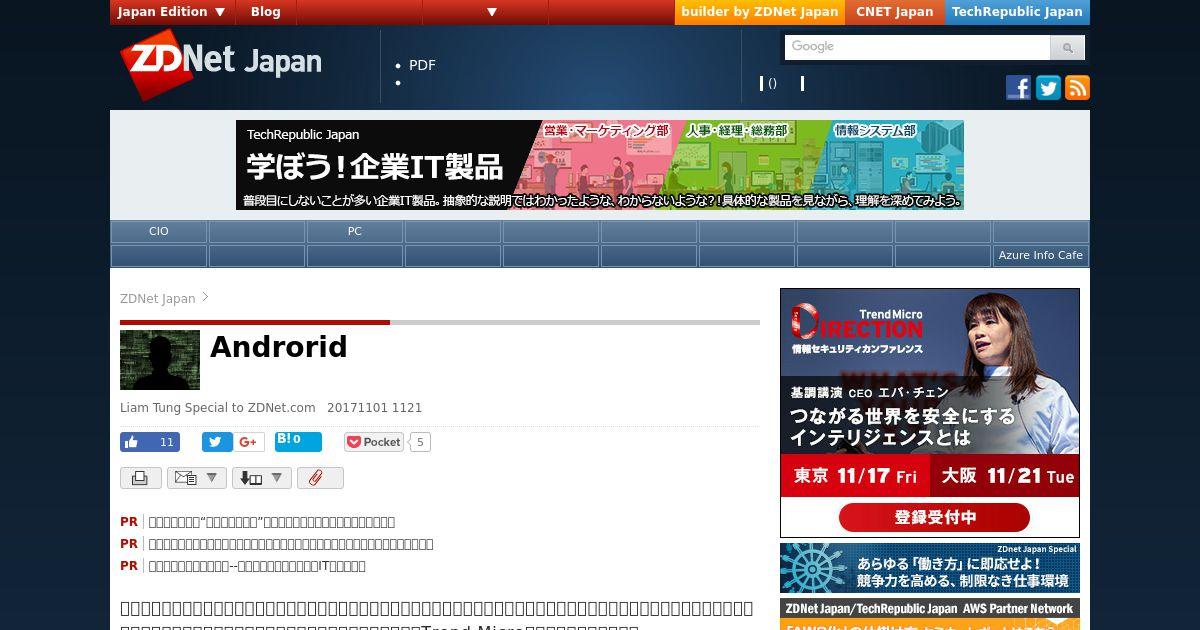Focus the Google search input field
Screen dimensions: 1200x630
(x=917, y=47)
